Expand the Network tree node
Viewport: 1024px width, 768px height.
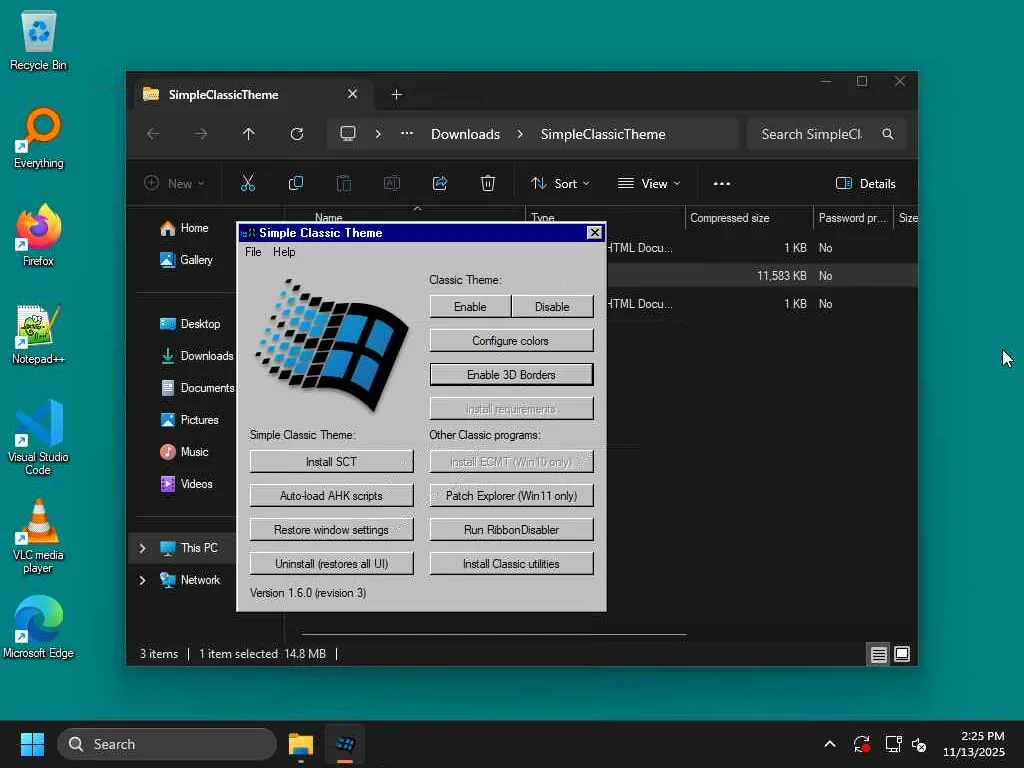pyautogui.click(x=142, y=580)
